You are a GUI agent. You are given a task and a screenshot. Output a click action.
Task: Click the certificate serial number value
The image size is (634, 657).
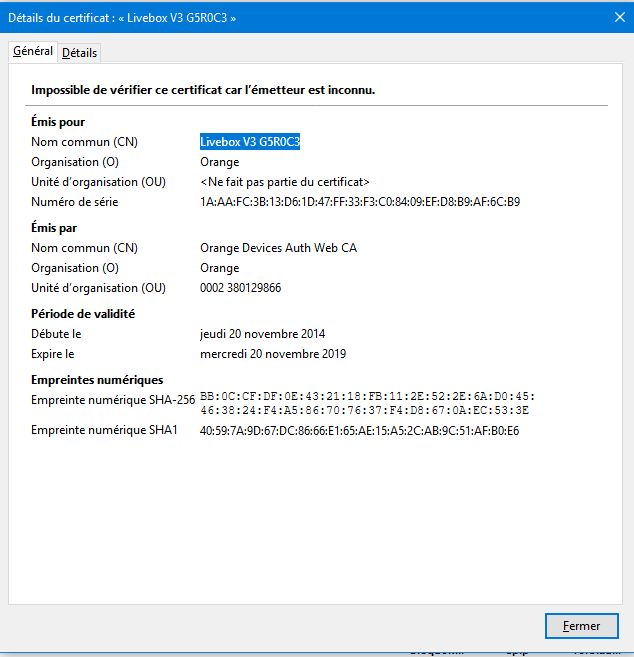tap(359, 202)
